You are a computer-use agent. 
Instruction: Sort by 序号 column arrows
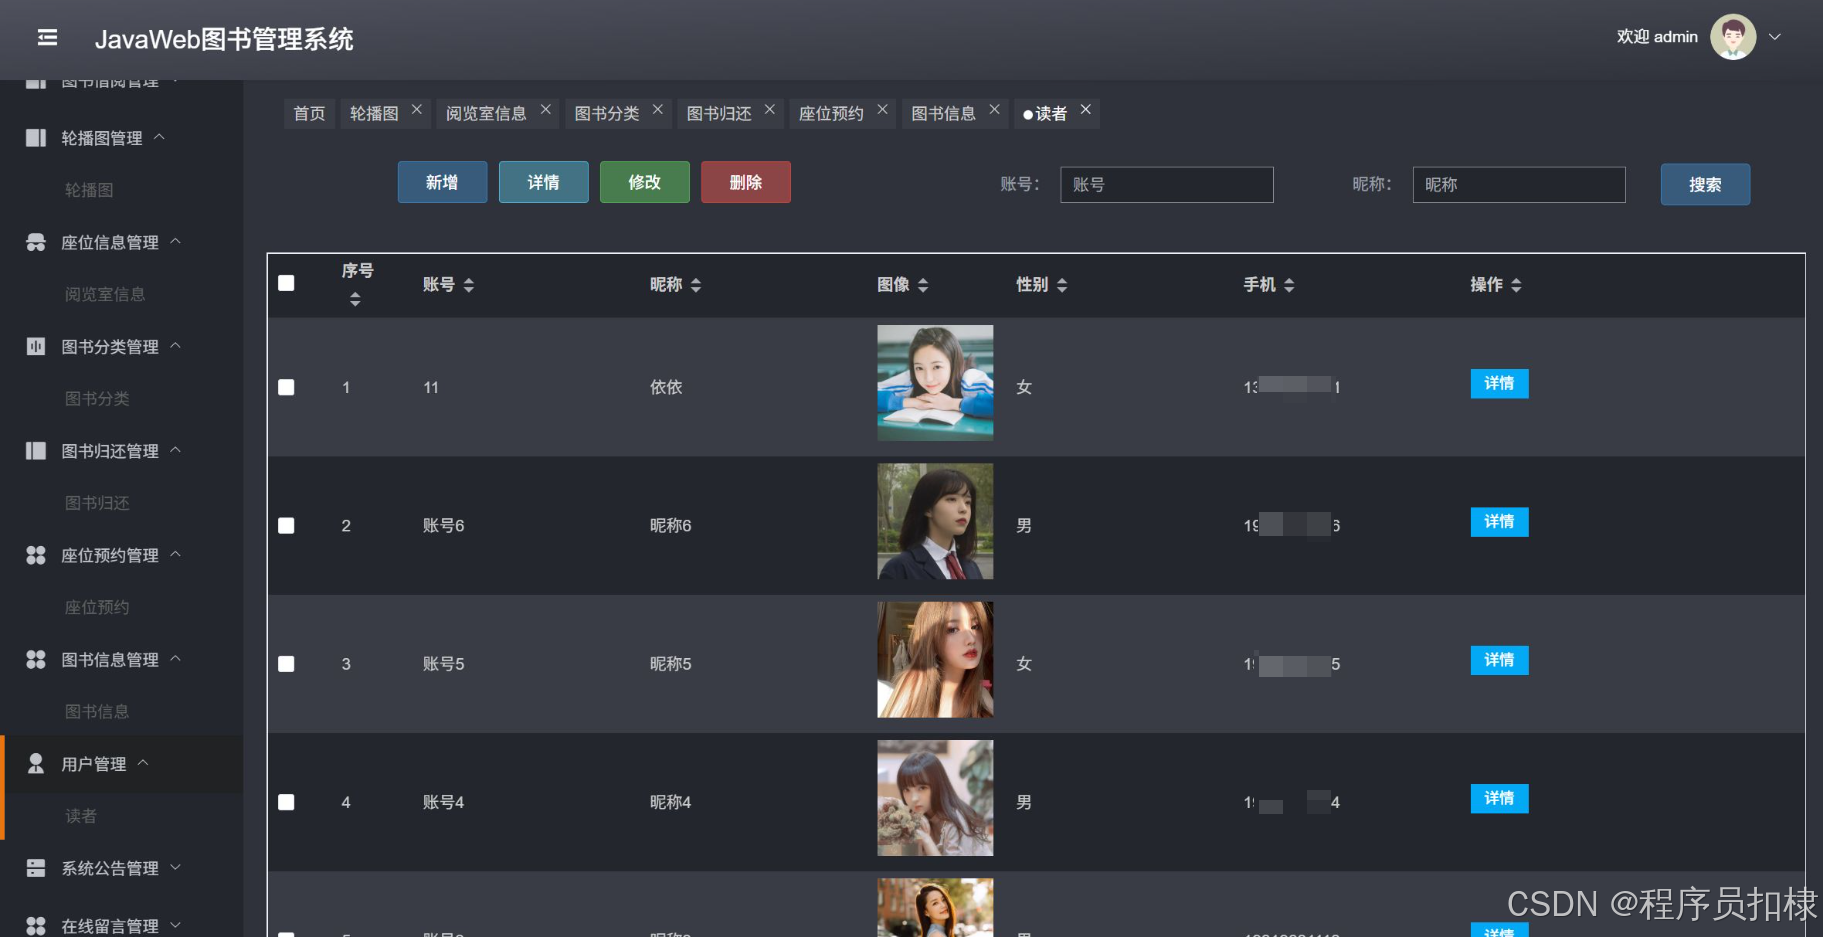coord(355,299)
